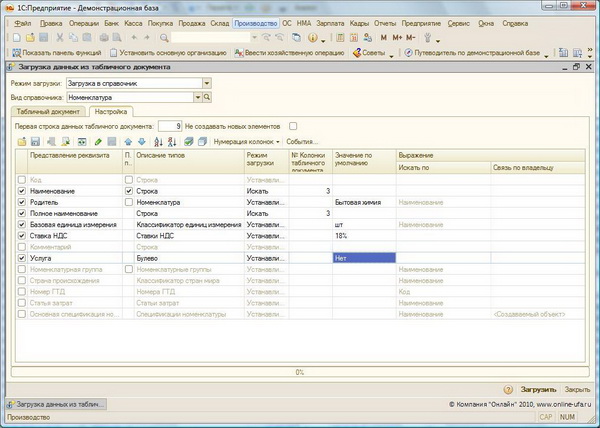
Task: Click the tools wrench icon in toolbar
Action: click(x=428, y=37)
